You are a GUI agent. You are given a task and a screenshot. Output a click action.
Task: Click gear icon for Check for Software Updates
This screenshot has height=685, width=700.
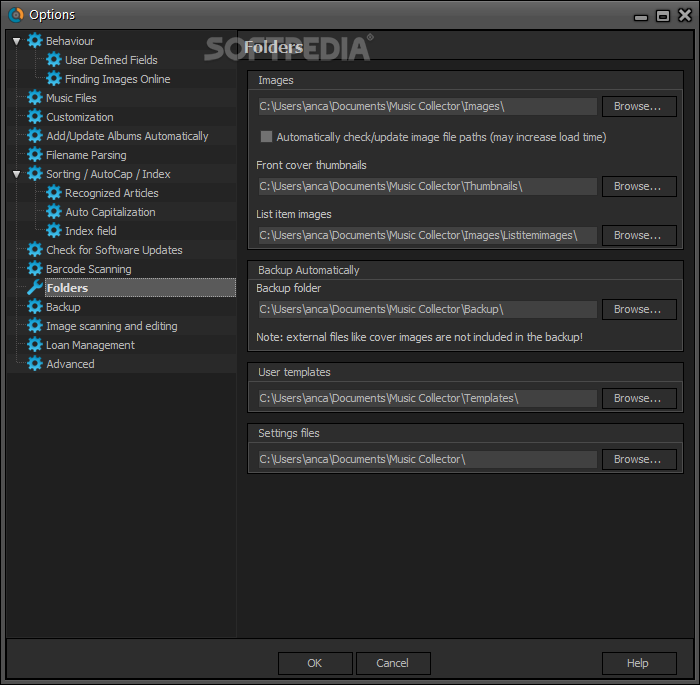(x=35, y=250)
